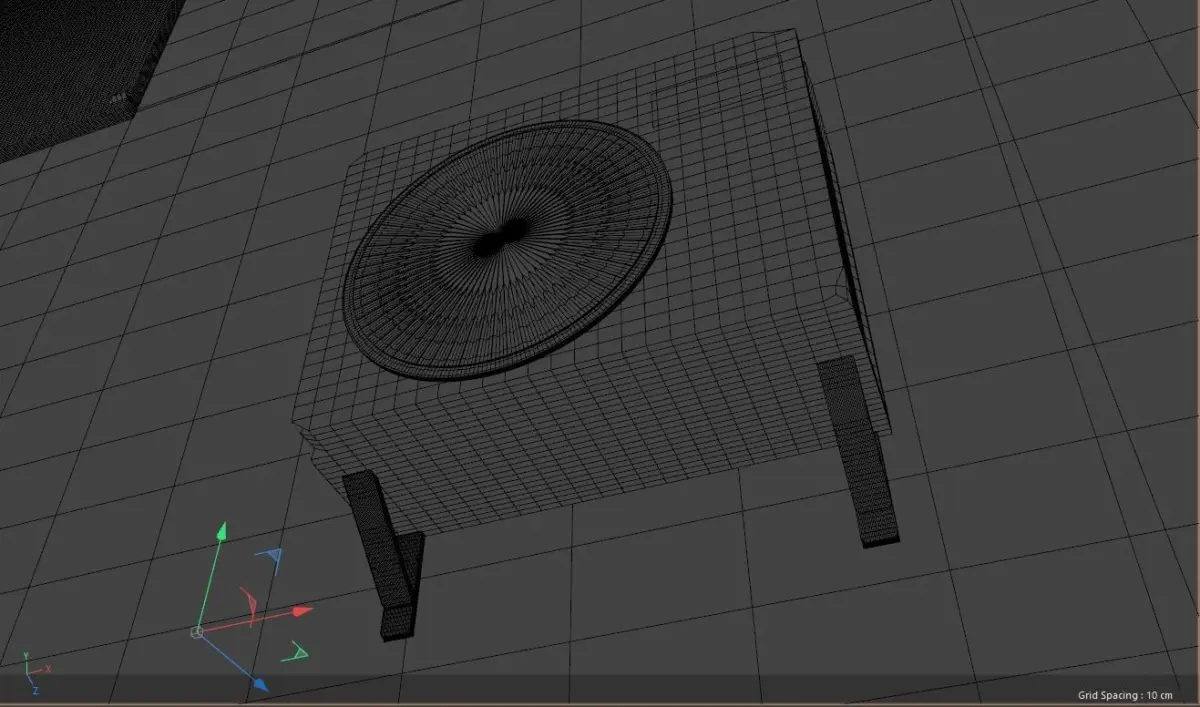This screenshot has width=1200, height=707.
Task: Select the circular fan grille mesh
Action: [508, 249]
